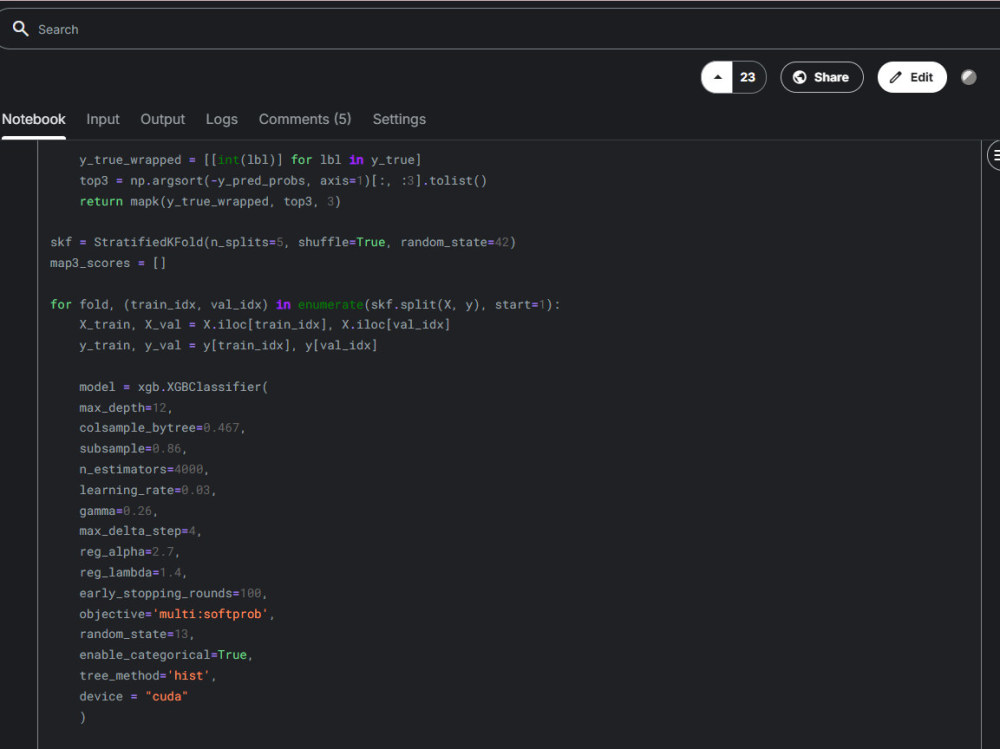Click the 'X_train, X_val' assignment line
Viewport: 1000px width, 749px height.
265,325
